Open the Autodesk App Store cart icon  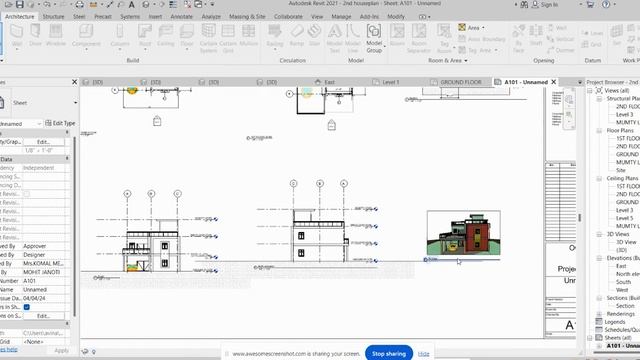pyautogui.click(x=590, y=4)
